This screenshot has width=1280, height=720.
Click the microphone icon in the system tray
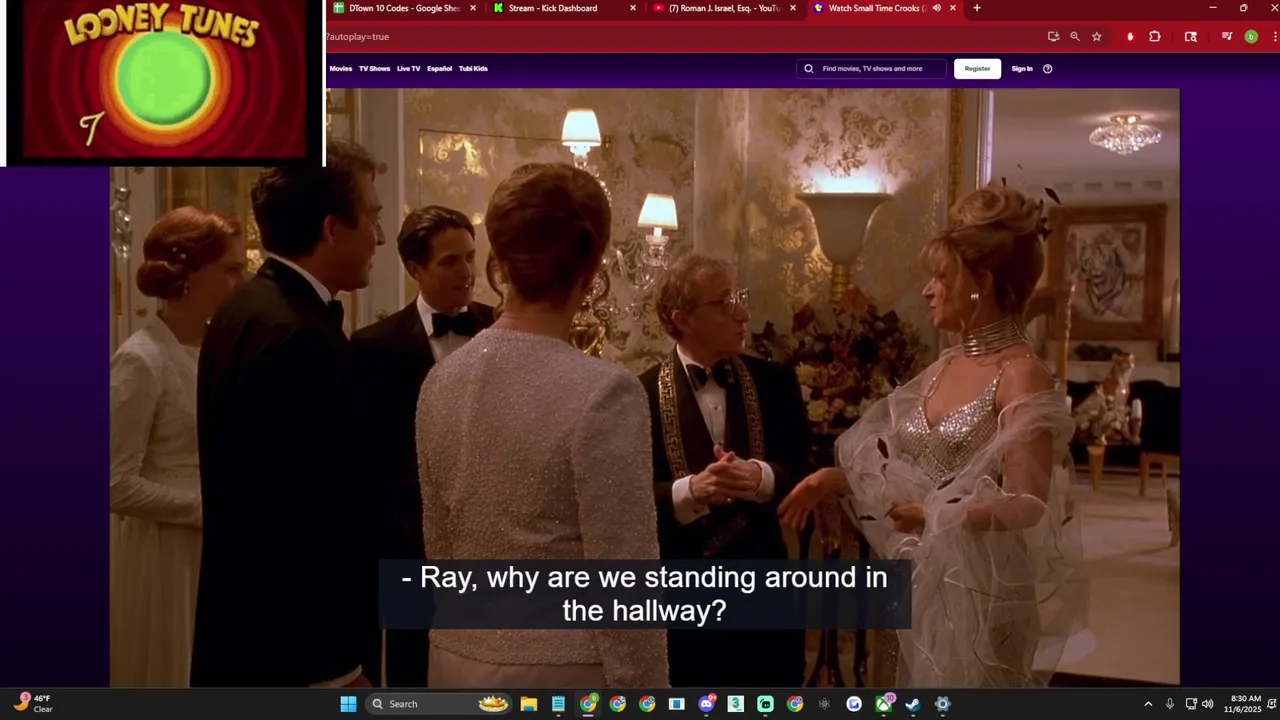click(x=1169, y=704)
